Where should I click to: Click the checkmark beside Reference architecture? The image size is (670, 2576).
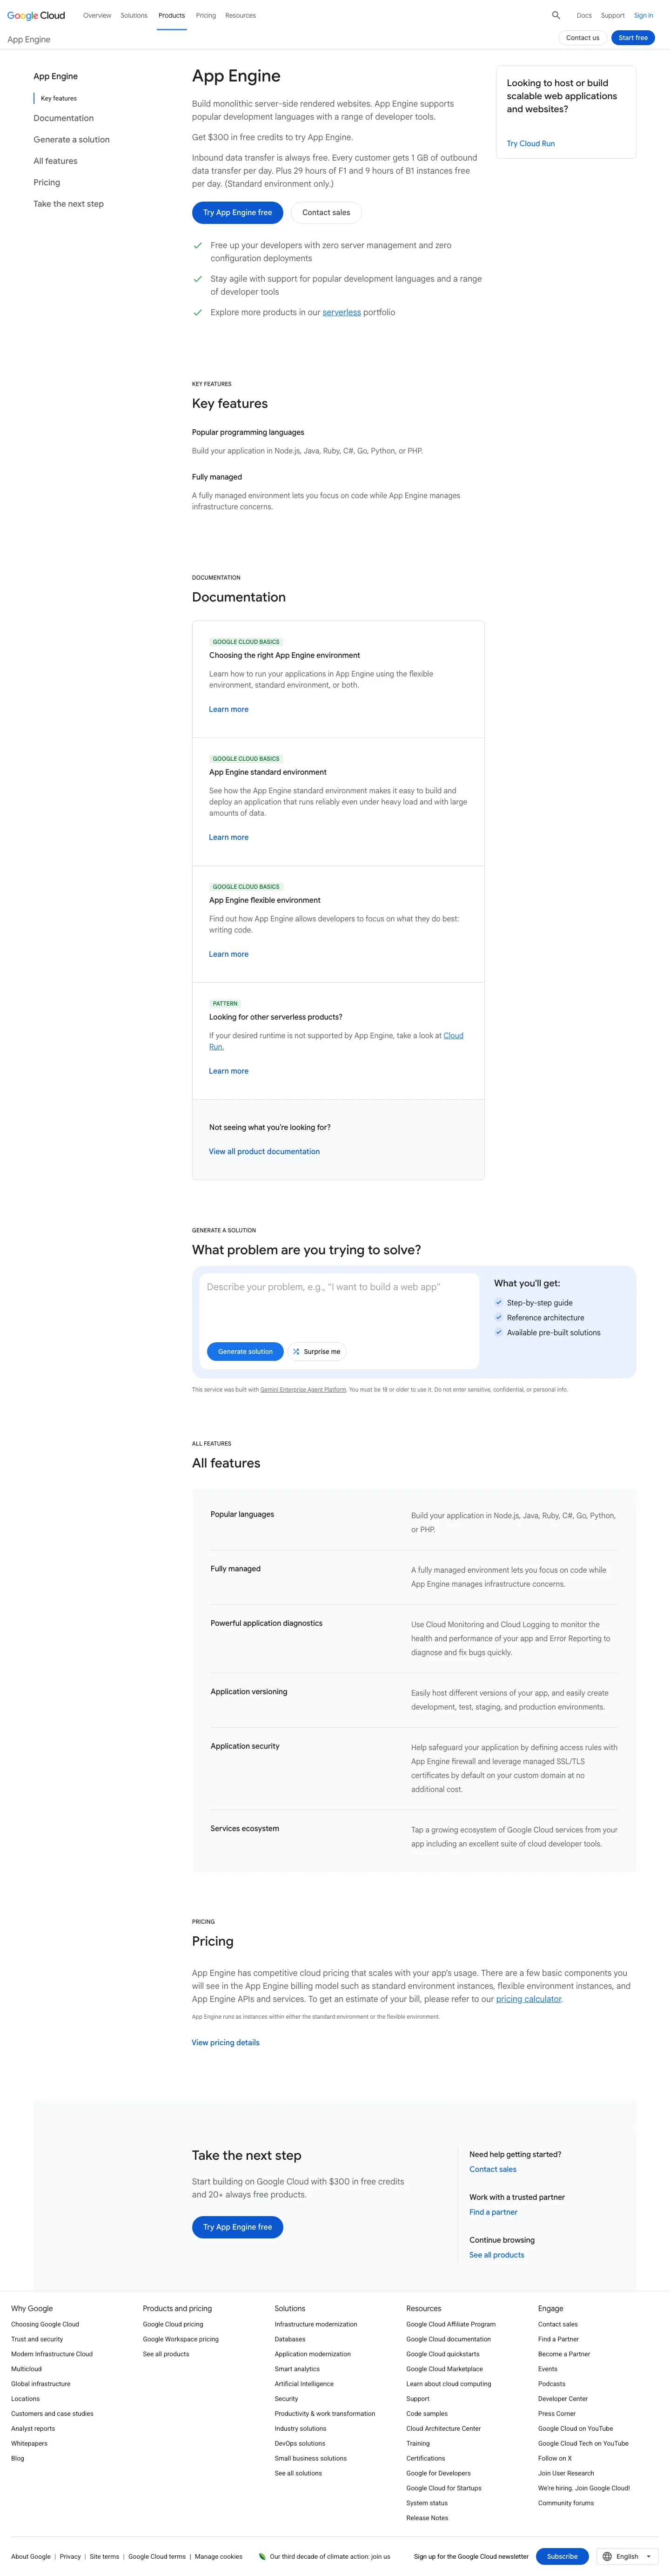coord(499,1317)
